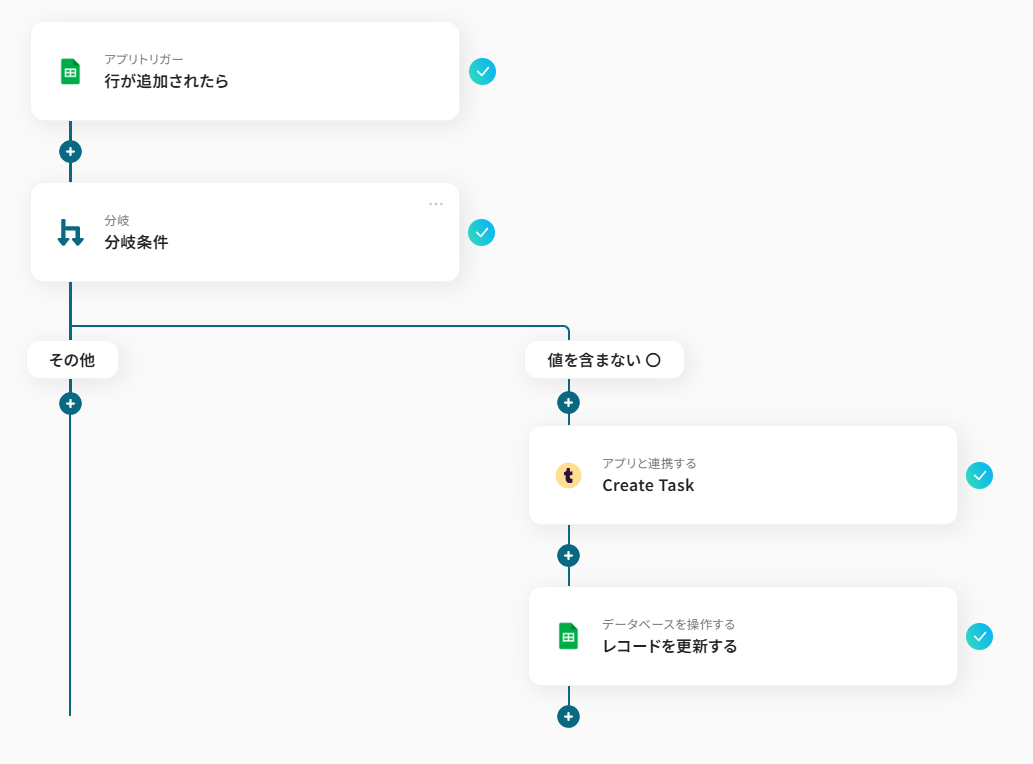Click the check status beside レコードを更新する

click(980, 636)
